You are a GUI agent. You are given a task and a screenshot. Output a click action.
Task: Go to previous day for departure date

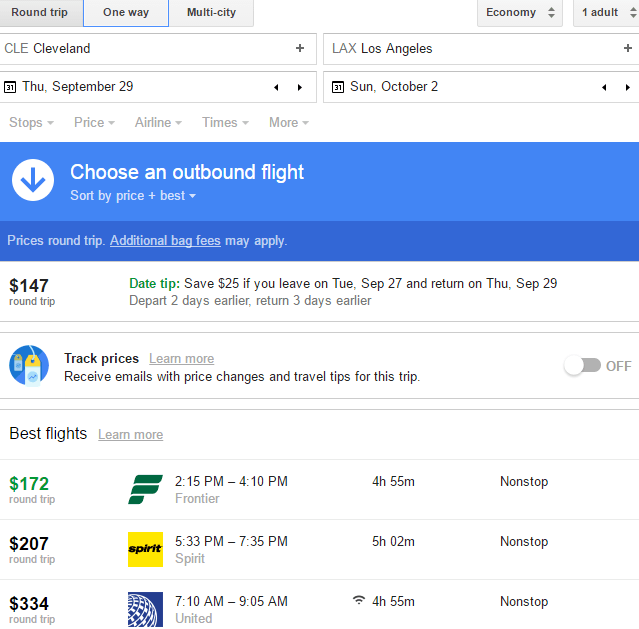[276, 87]
